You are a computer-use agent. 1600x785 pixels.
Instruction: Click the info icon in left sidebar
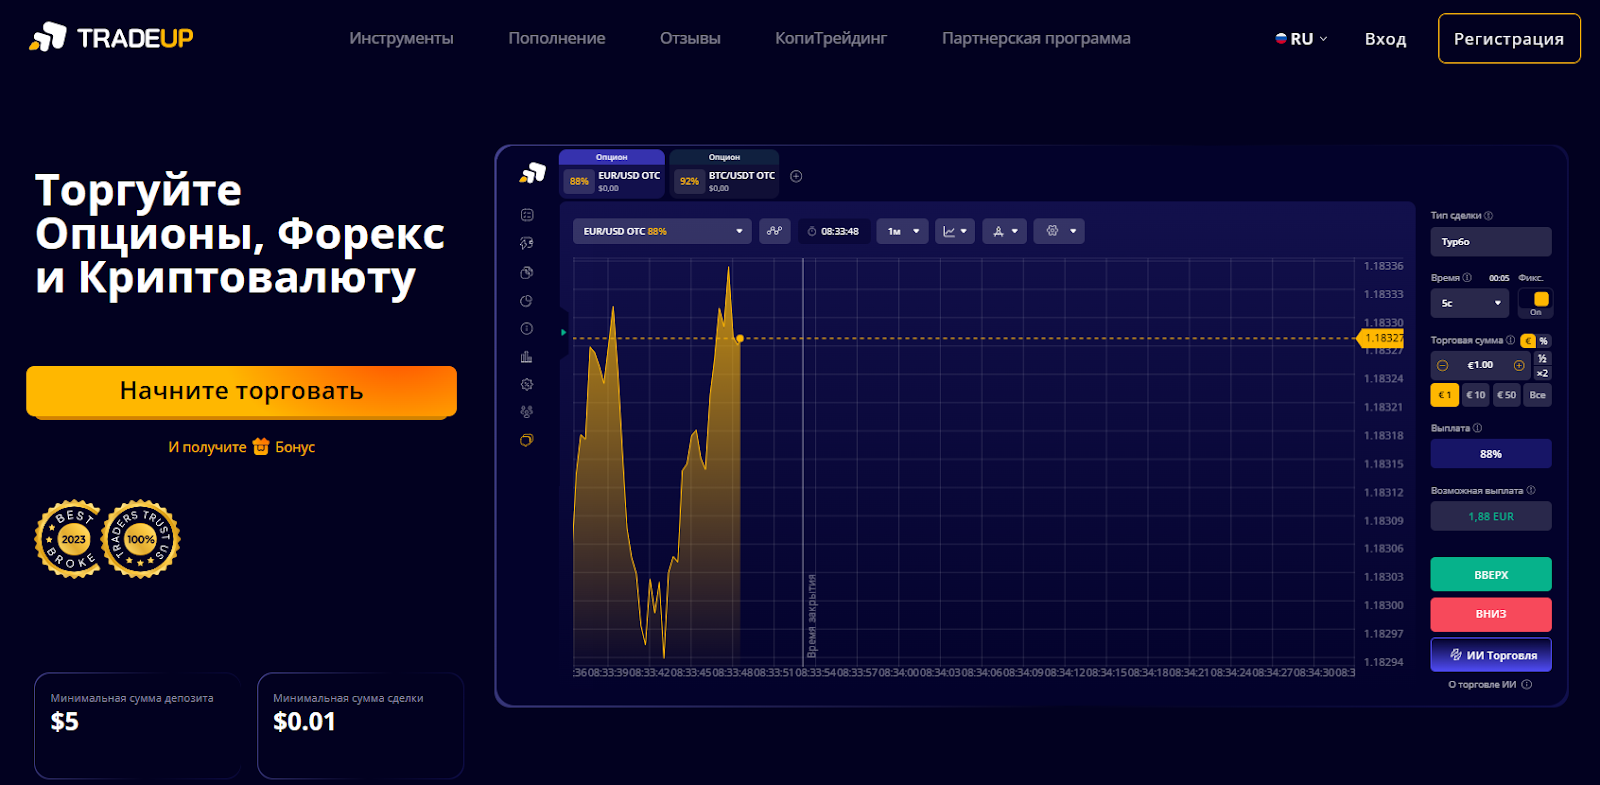[527, 329]
